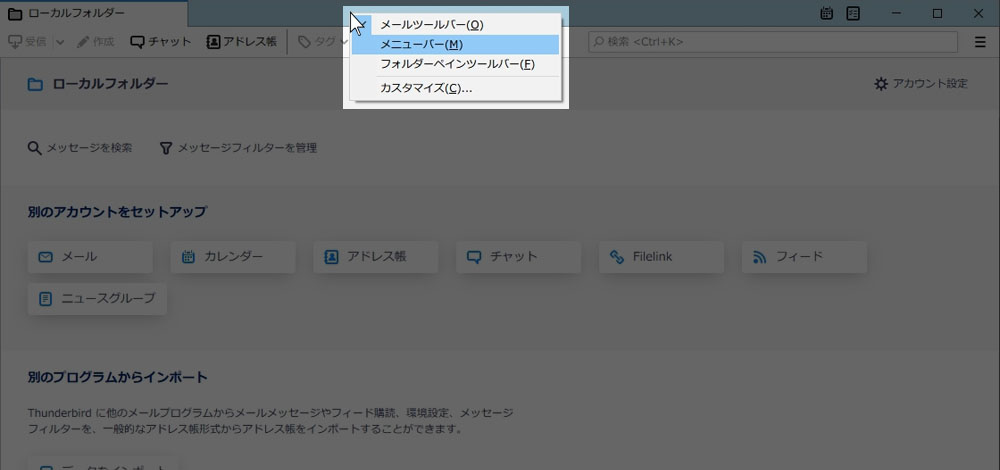Set up a ニュースグループ account
Image resolution: width=1000 pixels, height=470 pixels.
[x=97, y=298]
